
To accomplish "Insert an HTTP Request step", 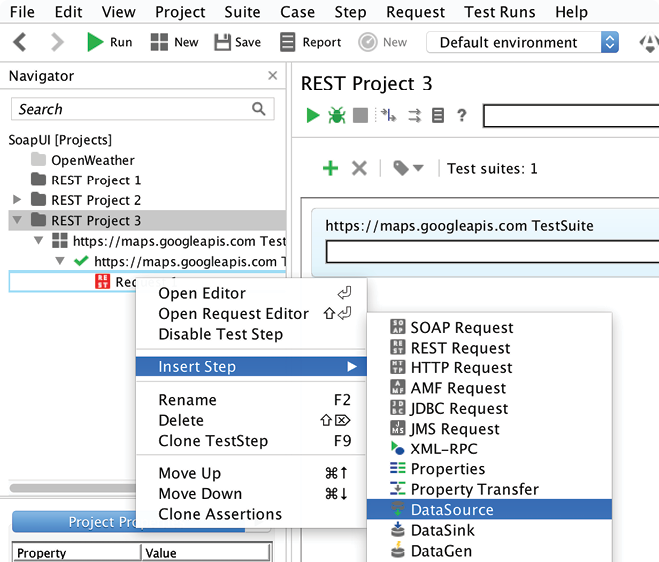I will (x=489, y=368).
